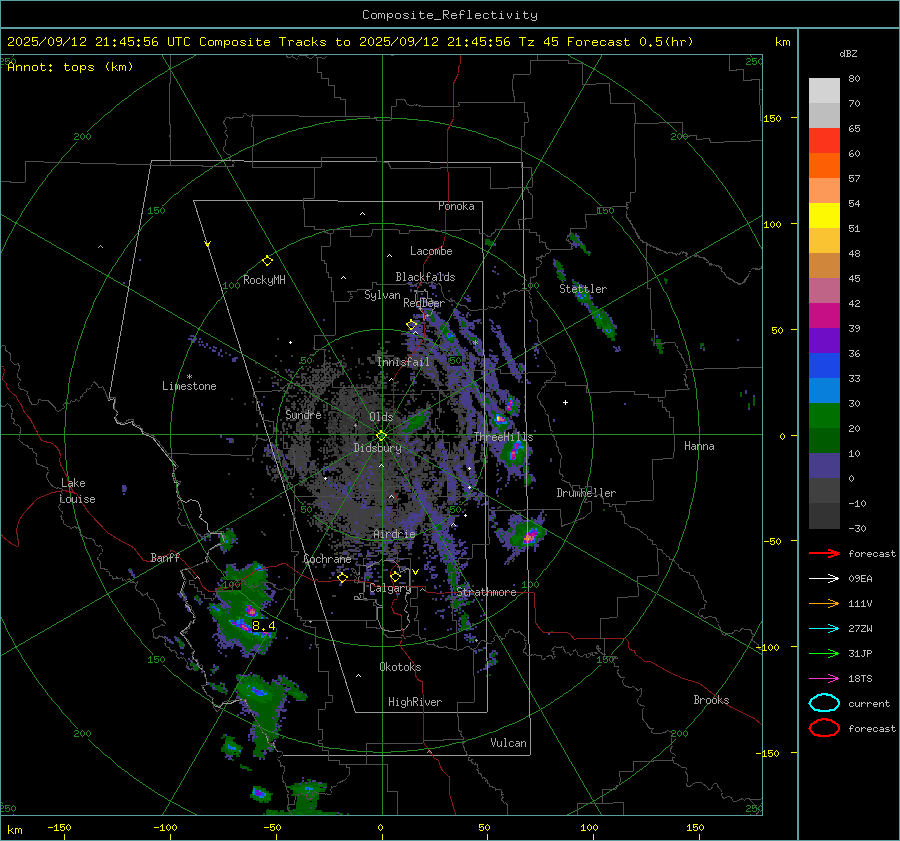The width and height of the screenshot is (900, 841).
Task: Click the Calgary city label
Action: 390,588
